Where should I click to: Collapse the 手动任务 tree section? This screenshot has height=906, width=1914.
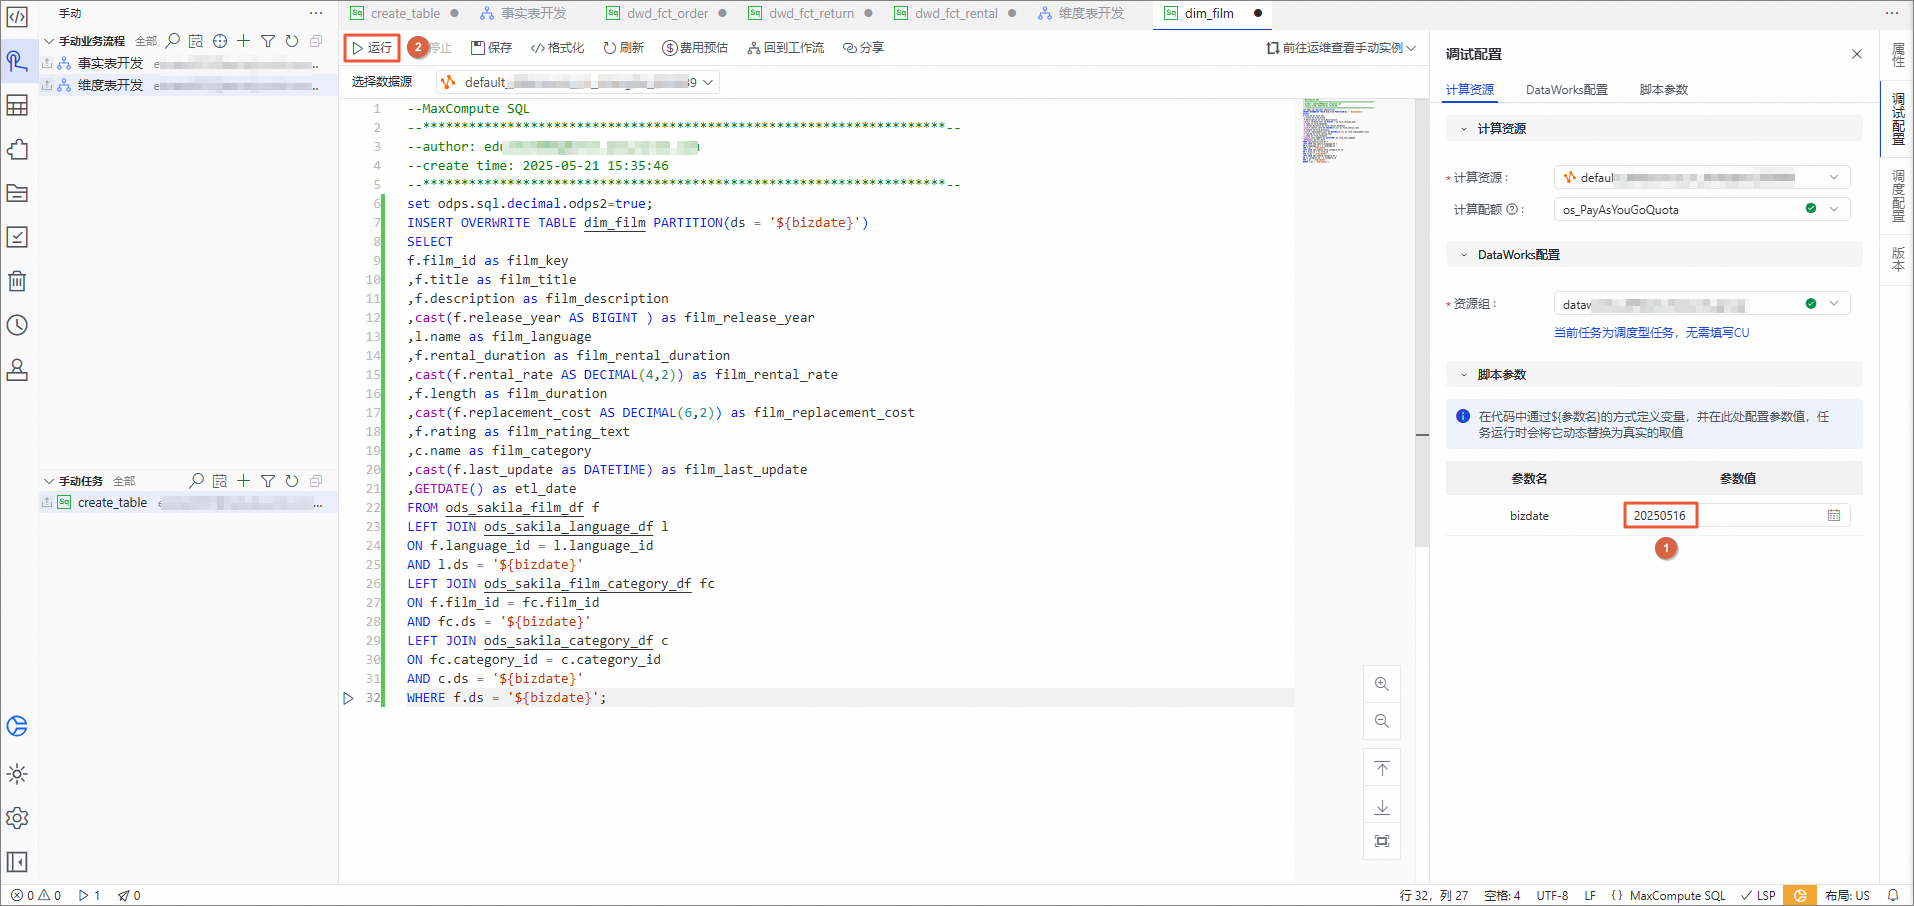click(48, 481)
